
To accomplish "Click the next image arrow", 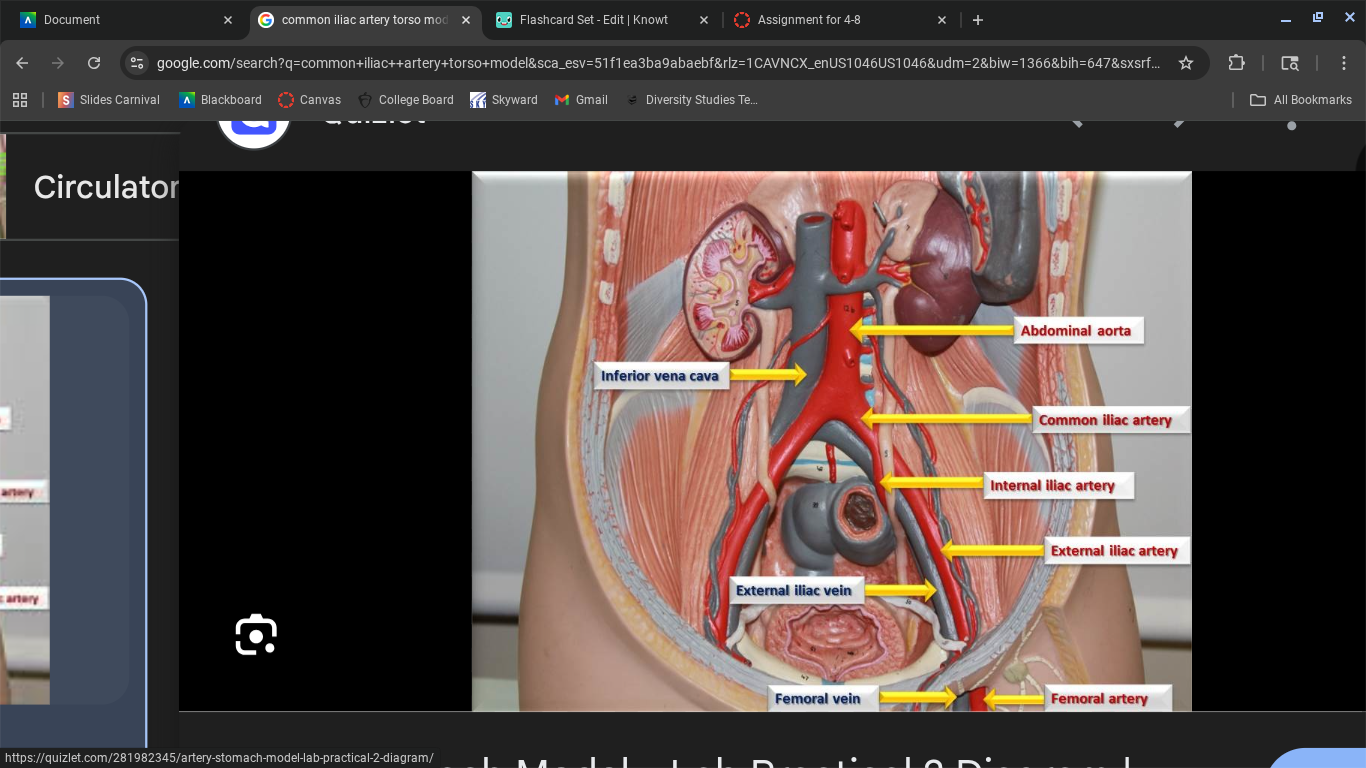I will (1180, 123).
